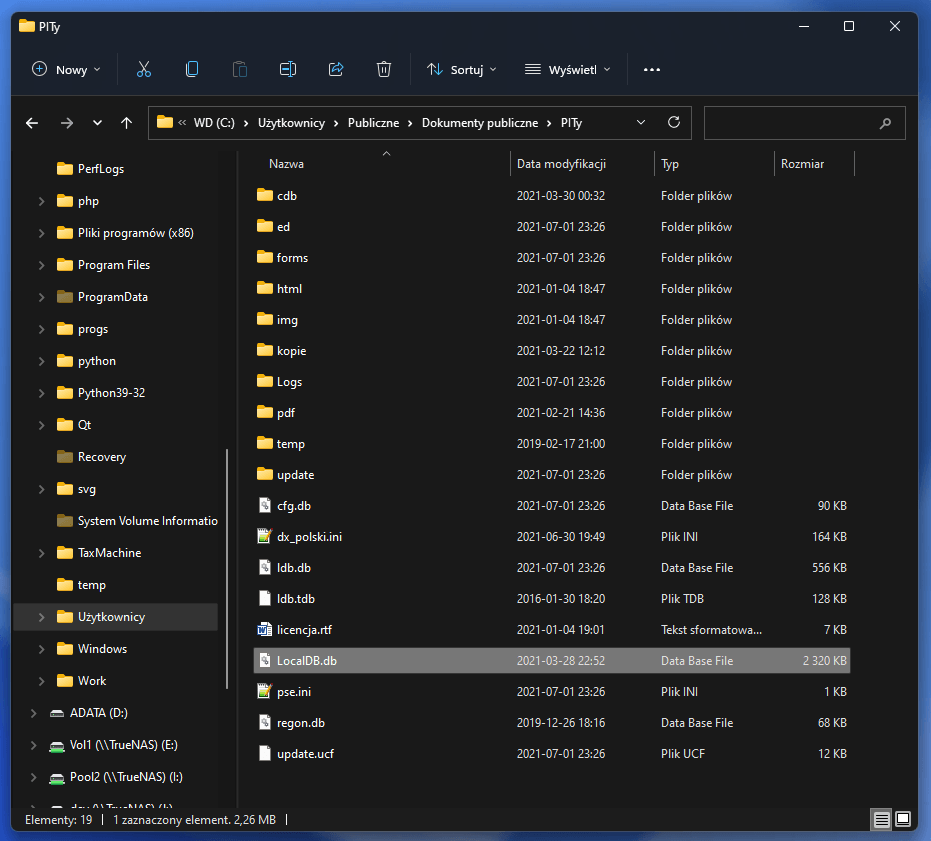Open the address bar history dropdown

(x=641, y=123)
